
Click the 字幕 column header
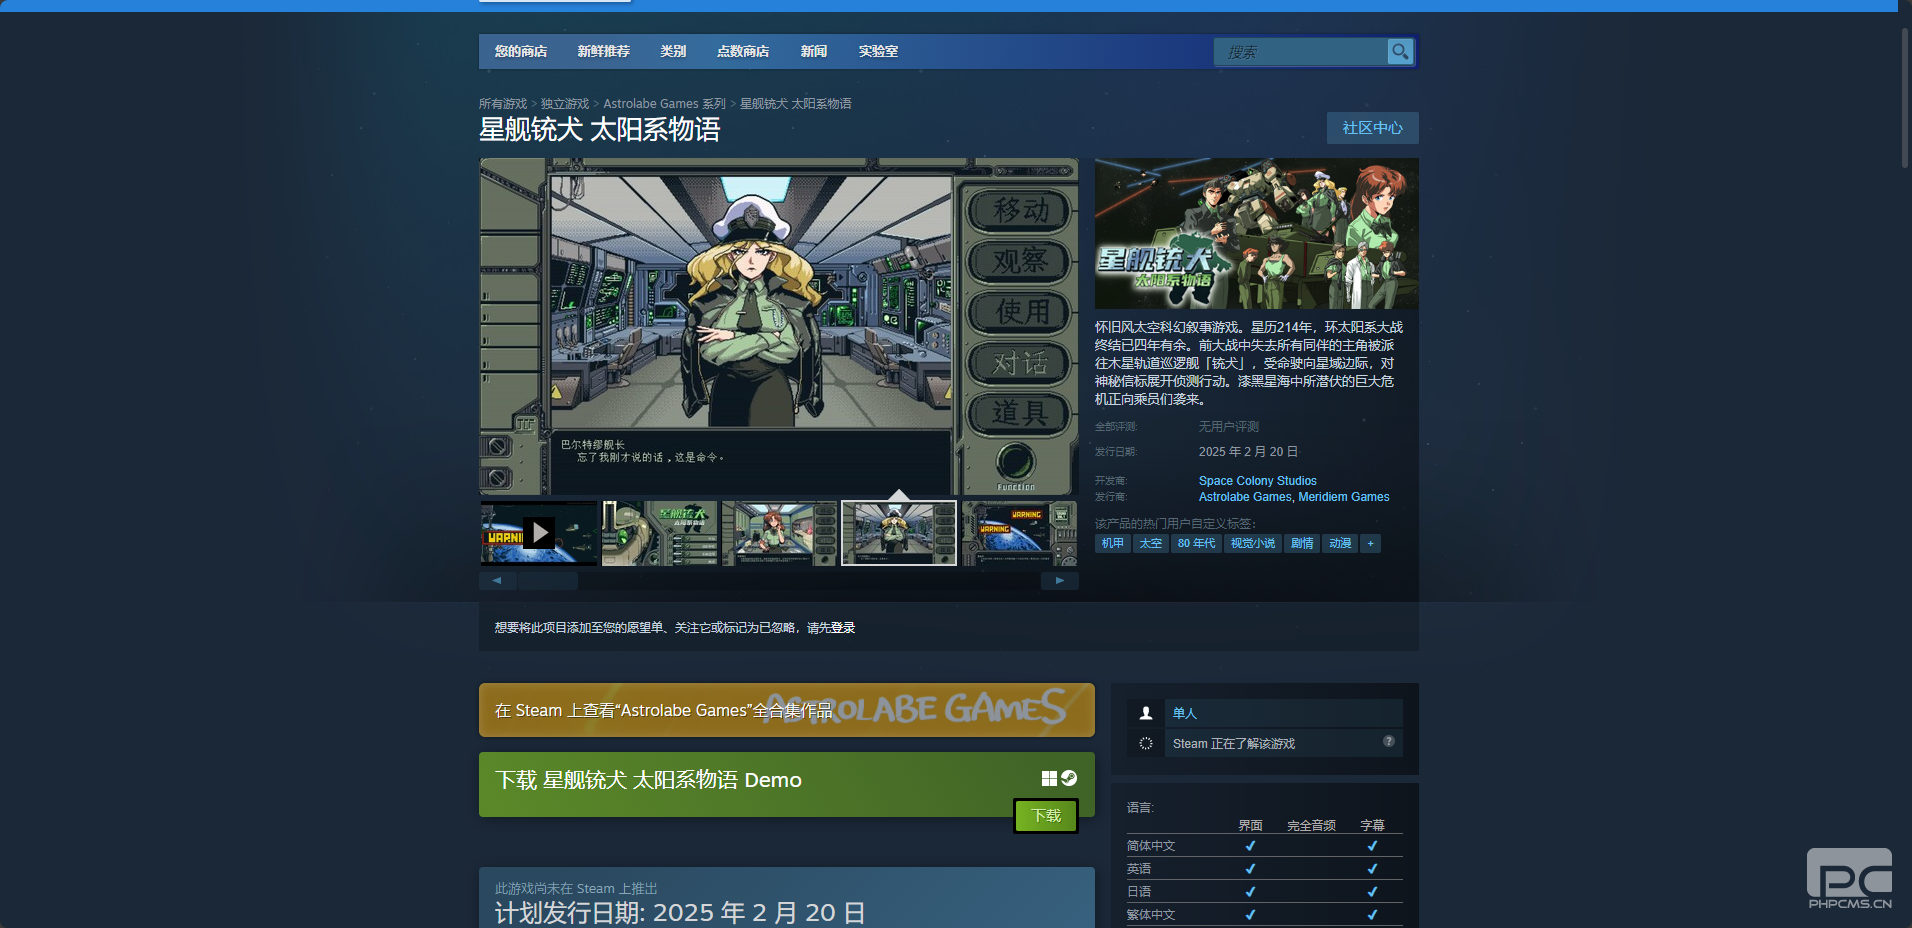click(x=1372, y=826)
